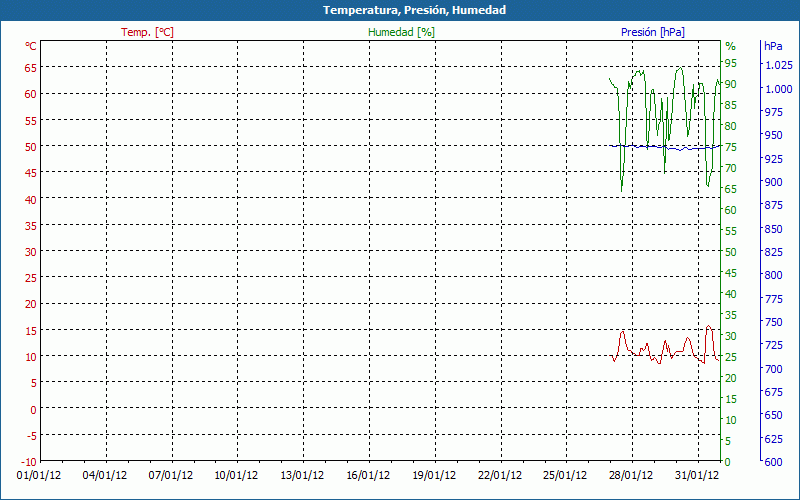The width and height of the screenshot is (800, 500).
Task: Click date label "13/01/12"
Action: pos(302,476)
